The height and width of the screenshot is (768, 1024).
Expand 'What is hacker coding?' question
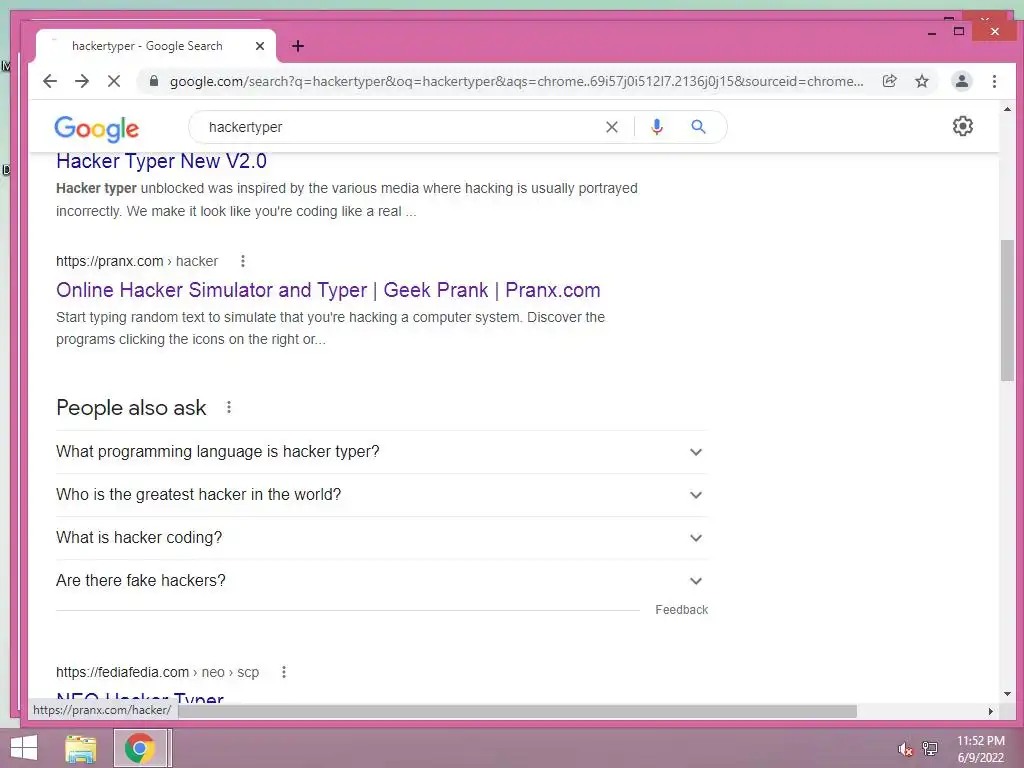381,538
